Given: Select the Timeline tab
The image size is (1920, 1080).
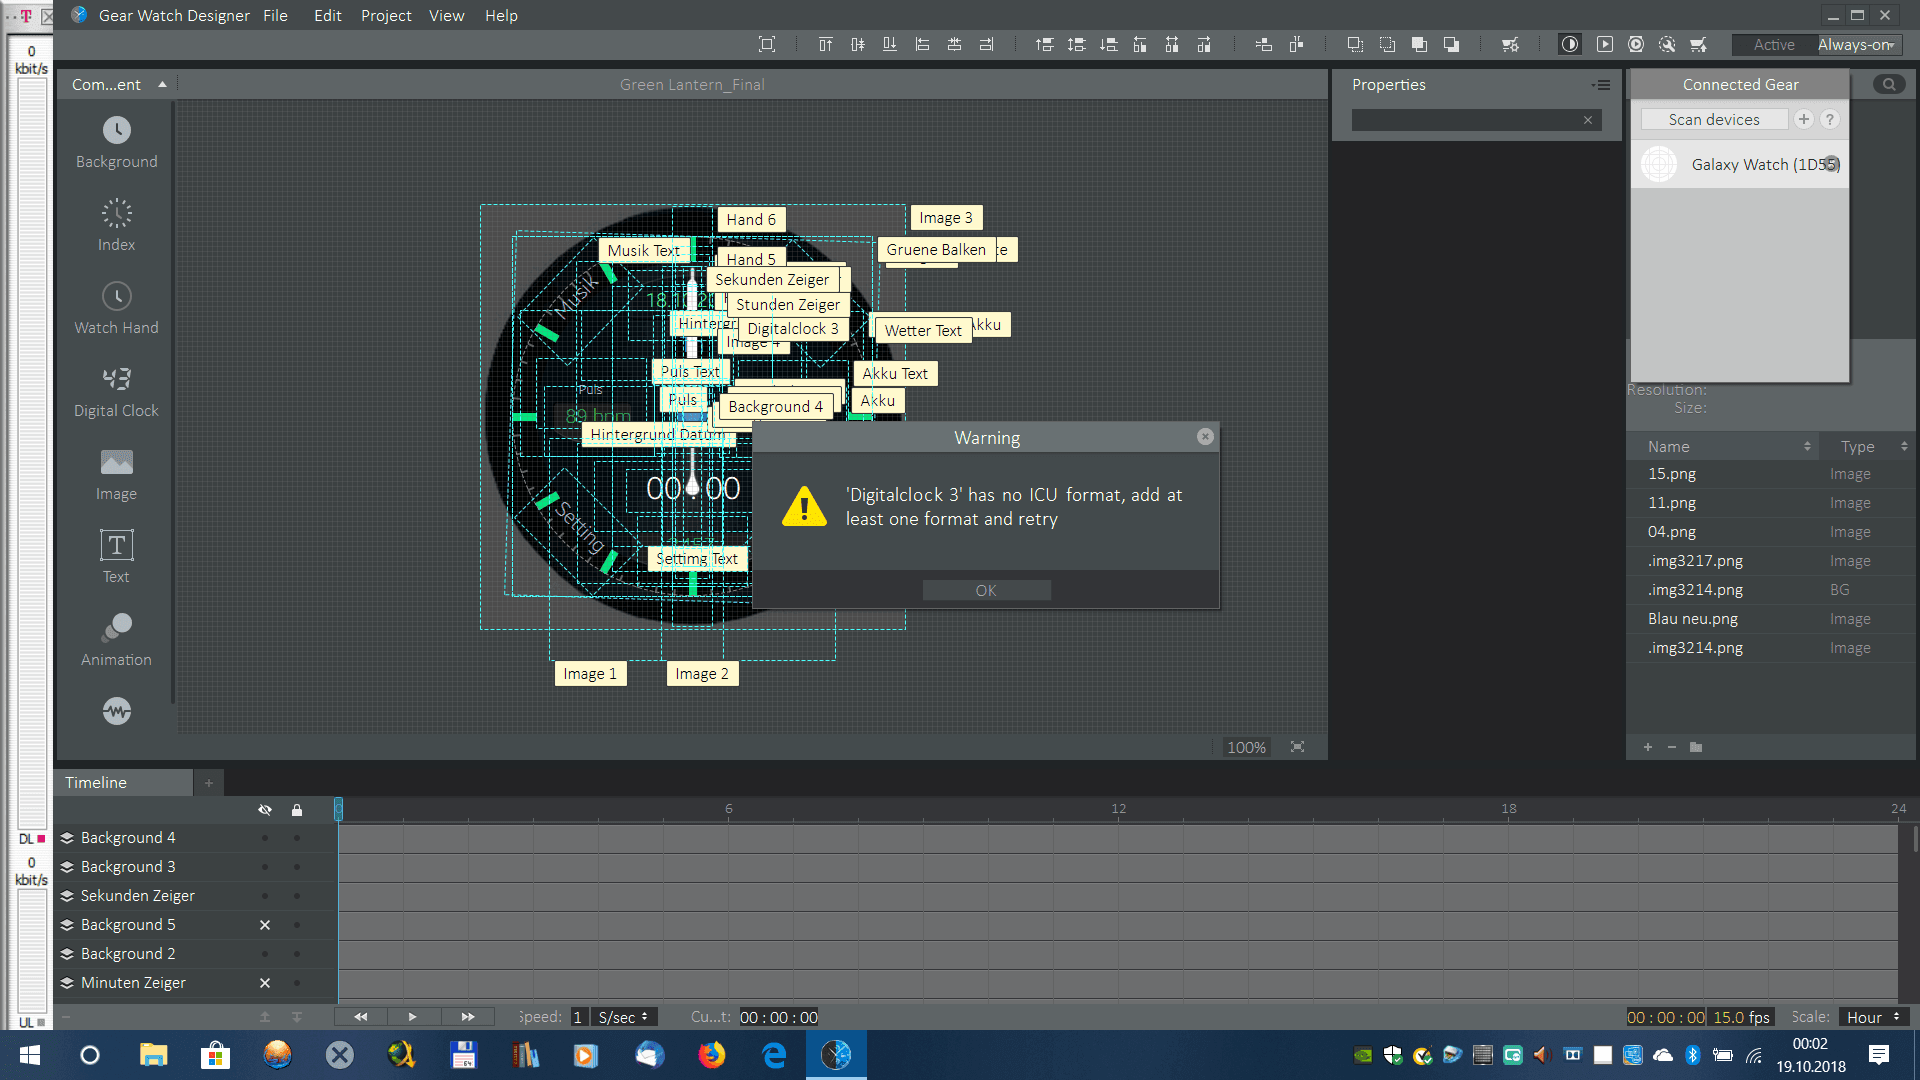Looking at the screenshot, I should coord(123,782).
